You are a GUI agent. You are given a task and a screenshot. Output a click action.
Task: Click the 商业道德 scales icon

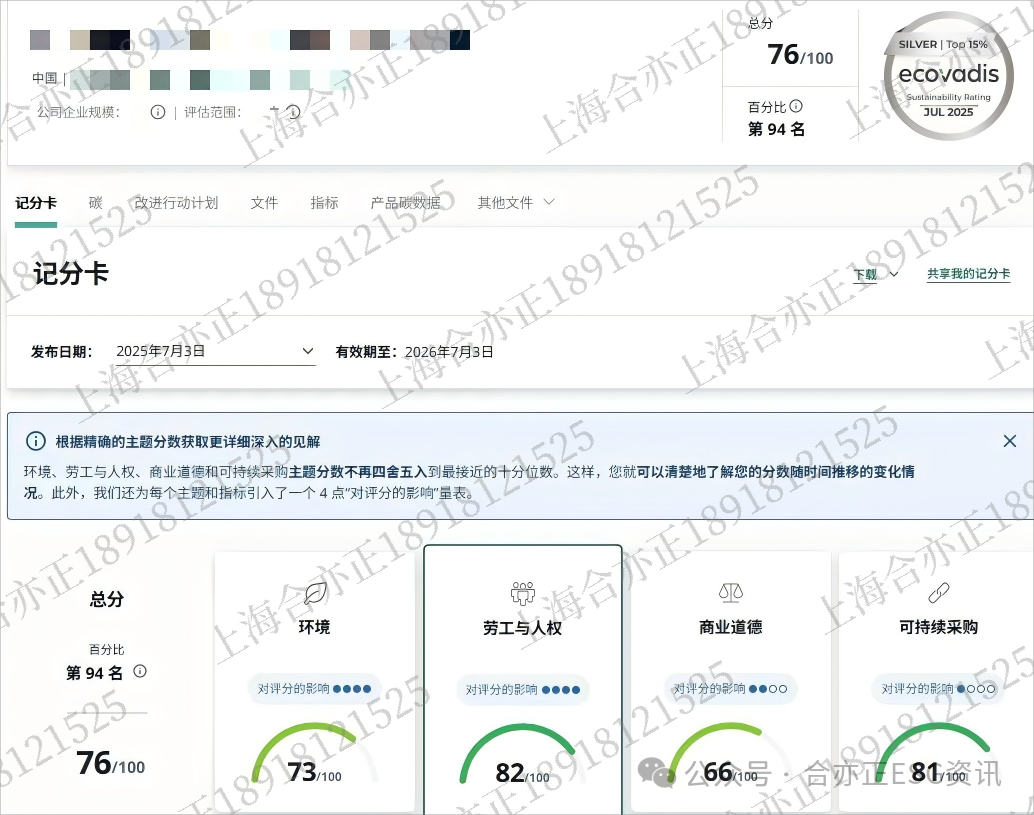(730, 592)
